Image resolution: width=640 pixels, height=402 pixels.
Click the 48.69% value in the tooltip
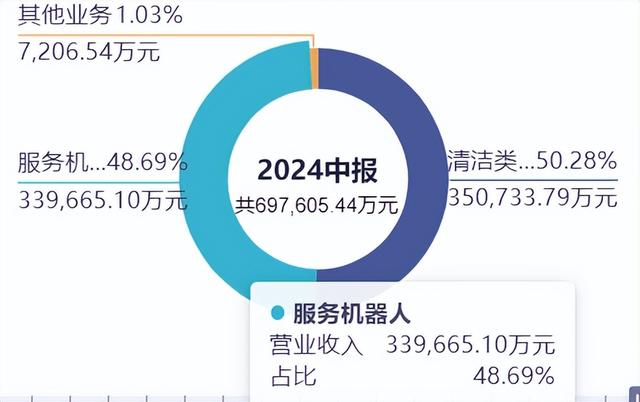tap(514, 376)
